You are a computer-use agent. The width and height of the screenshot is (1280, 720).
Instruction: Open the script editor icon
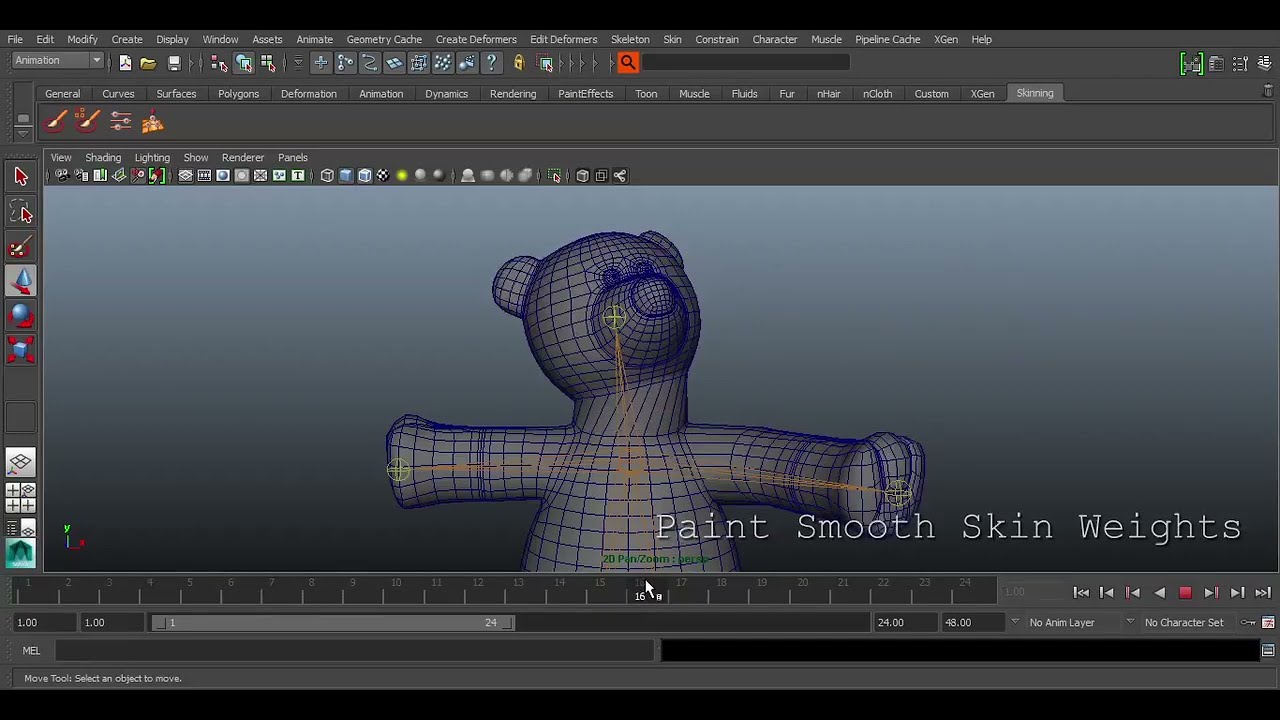click(1268, 651)
